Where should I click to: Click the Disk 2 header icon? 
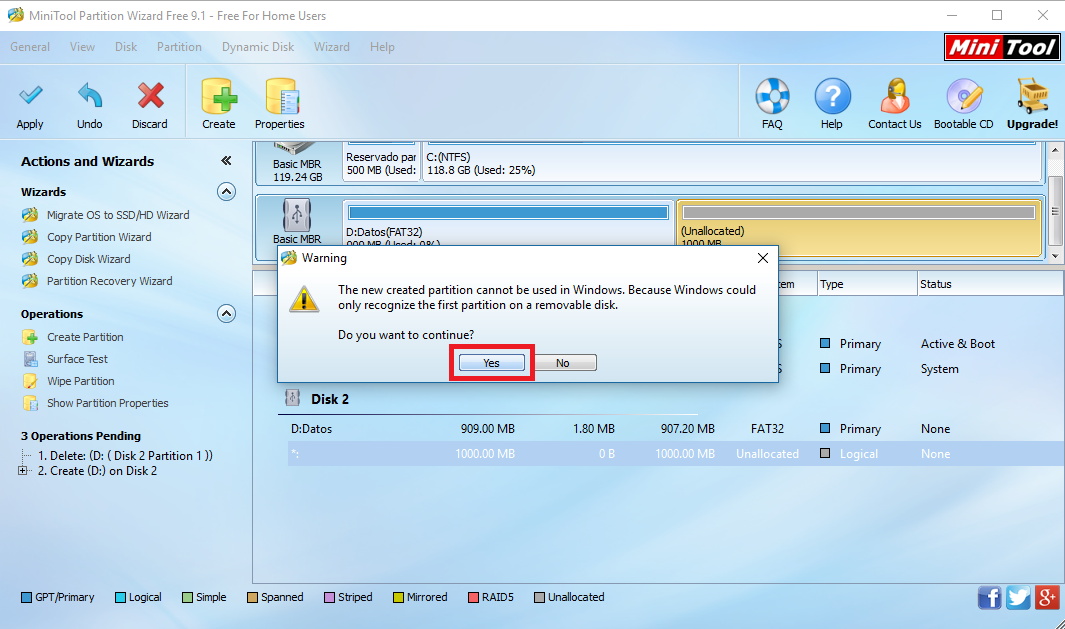point(293,398)
